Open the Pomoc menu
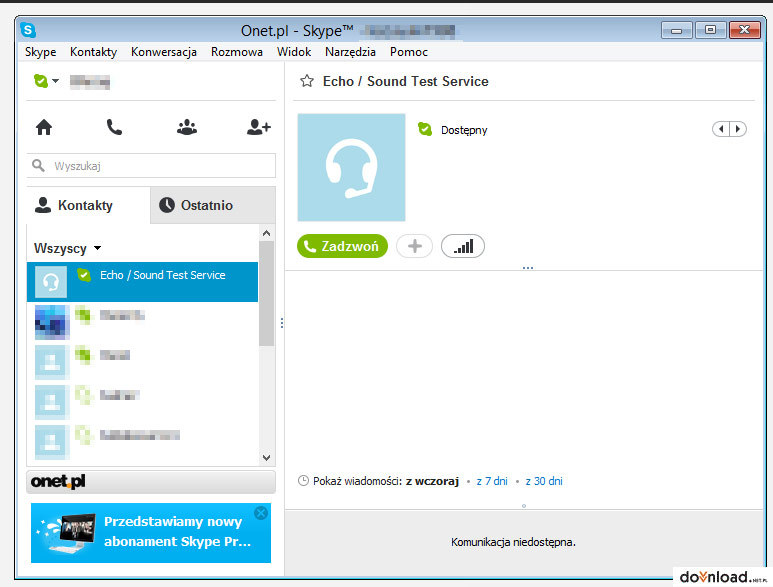The height and width of the screenshot is (587, 773). click(409, 52)
